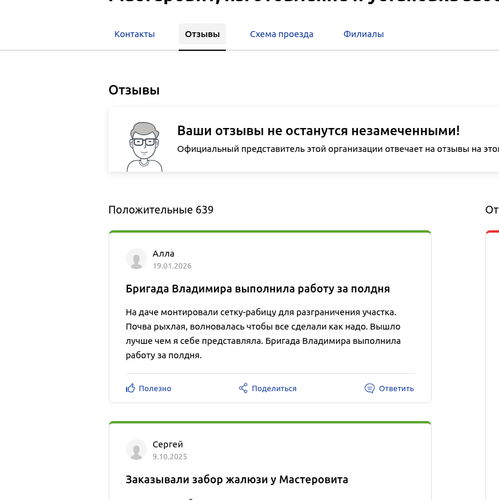The image size is (499, 500).
Task: Click review text starting На даче монтировали
Action: pos(263,334)
